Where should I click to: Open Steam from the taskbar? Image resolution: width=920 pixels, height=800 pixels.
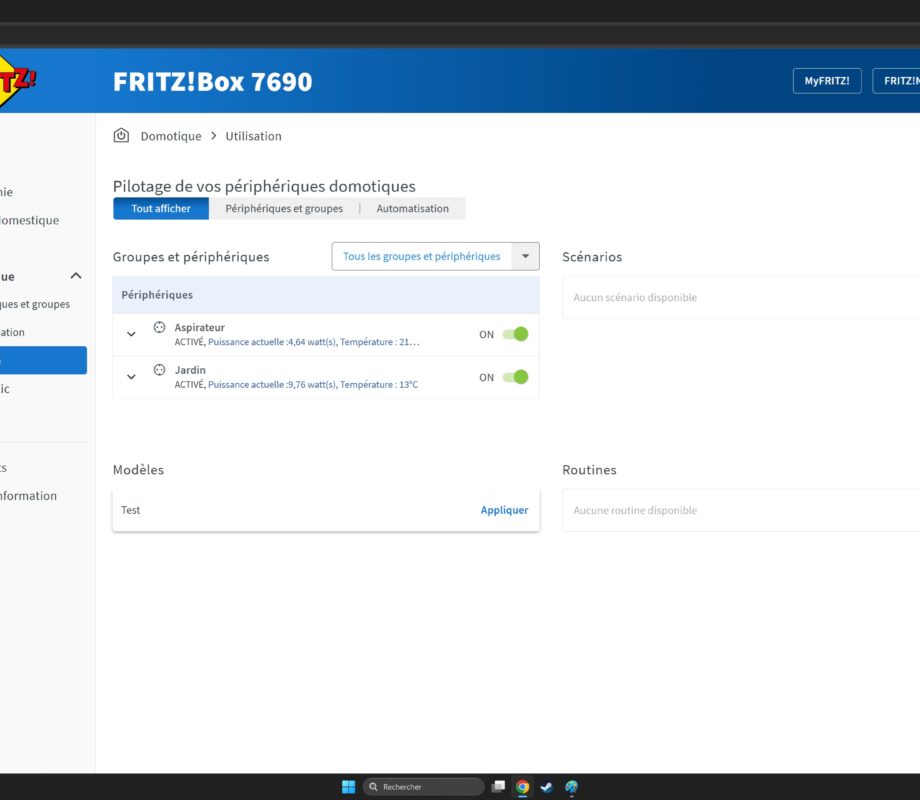click(546, 787)
